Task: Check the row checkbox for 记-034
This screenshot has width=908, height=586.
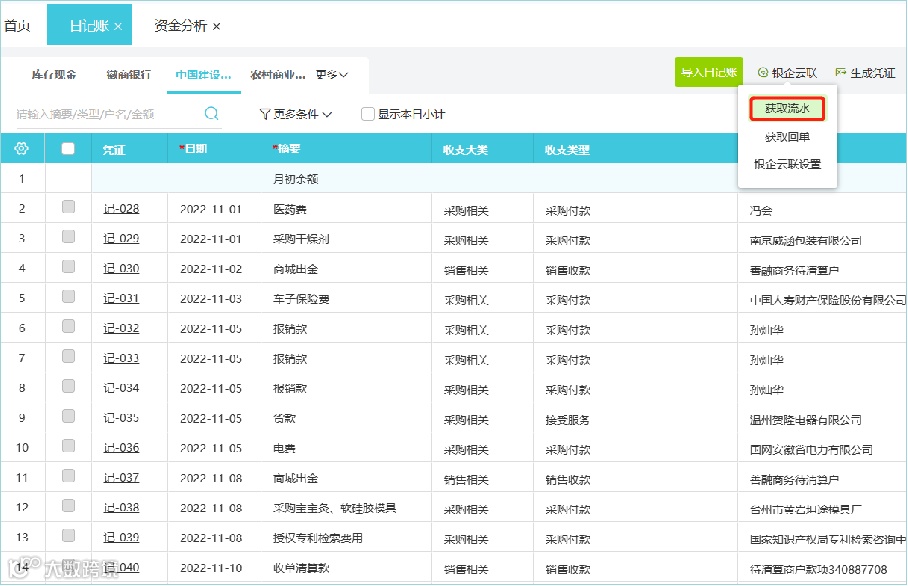Action: point(68,386)
